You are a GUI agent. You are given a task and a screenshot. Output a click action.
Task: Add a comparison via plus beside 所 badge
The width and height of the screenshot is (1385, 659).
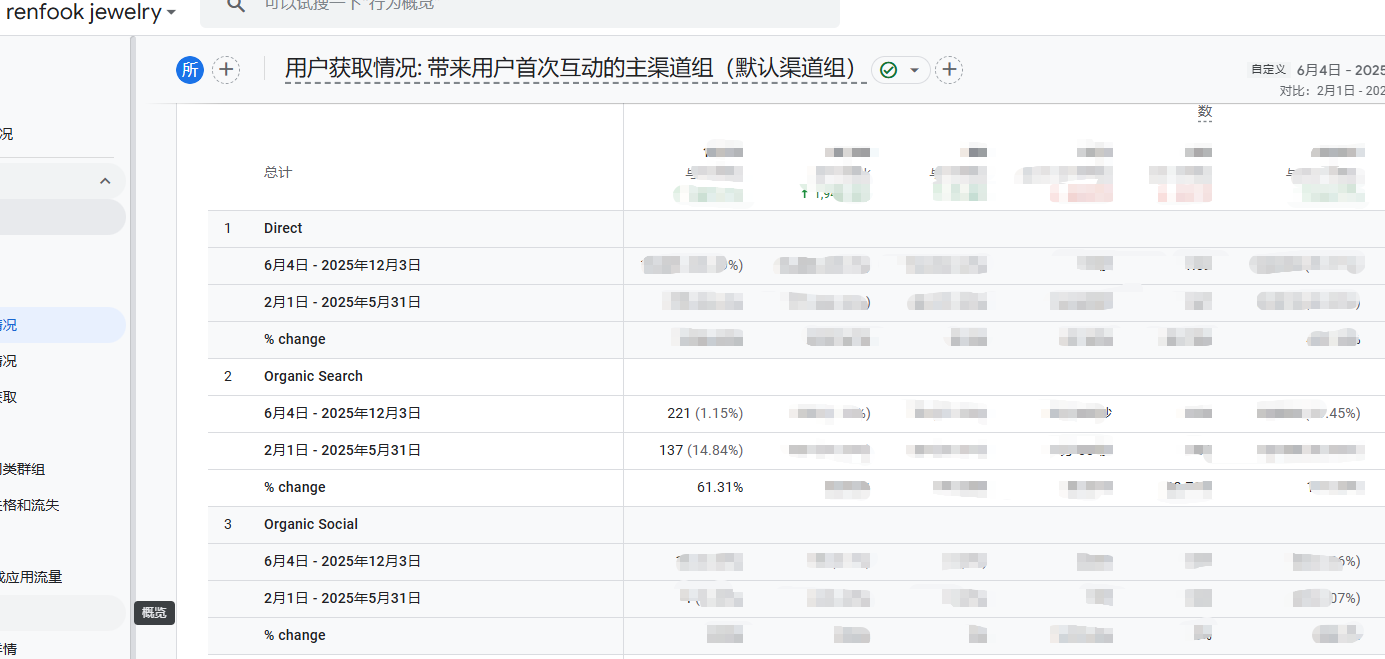[227, 69]
